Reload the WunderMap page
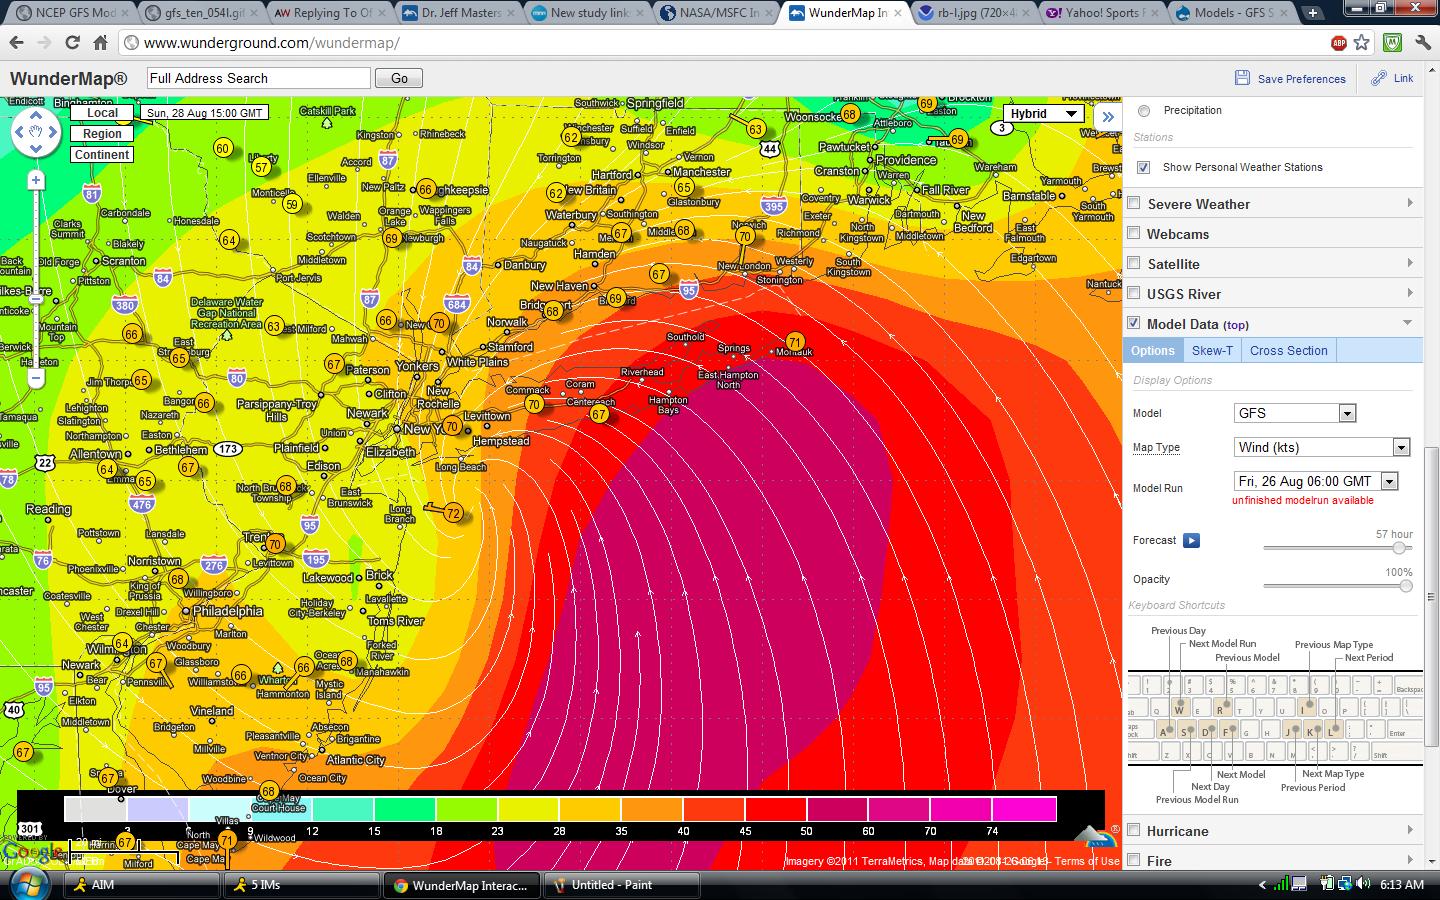Viewport: 1440px width, 900px height. click(72, 43)
